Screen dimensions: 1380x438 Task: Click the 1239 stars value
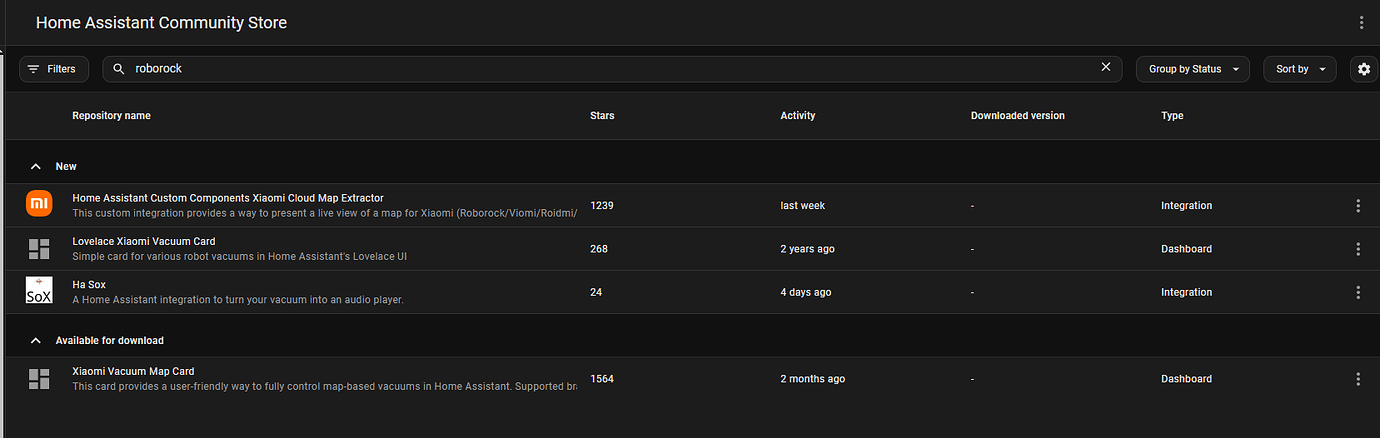602,206
